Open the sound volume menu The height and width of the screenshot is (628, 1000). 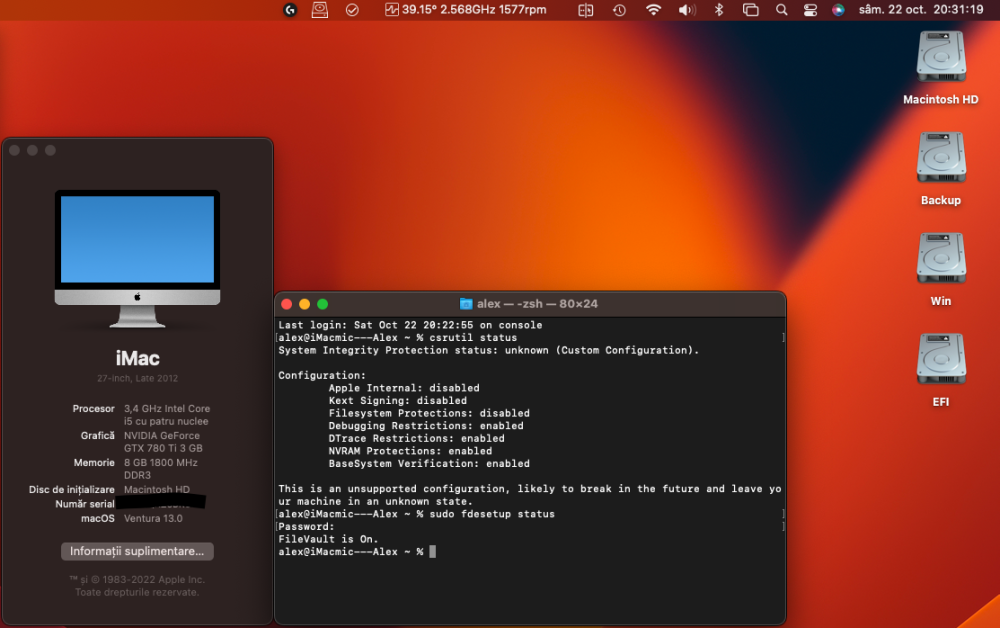[686, 10]
